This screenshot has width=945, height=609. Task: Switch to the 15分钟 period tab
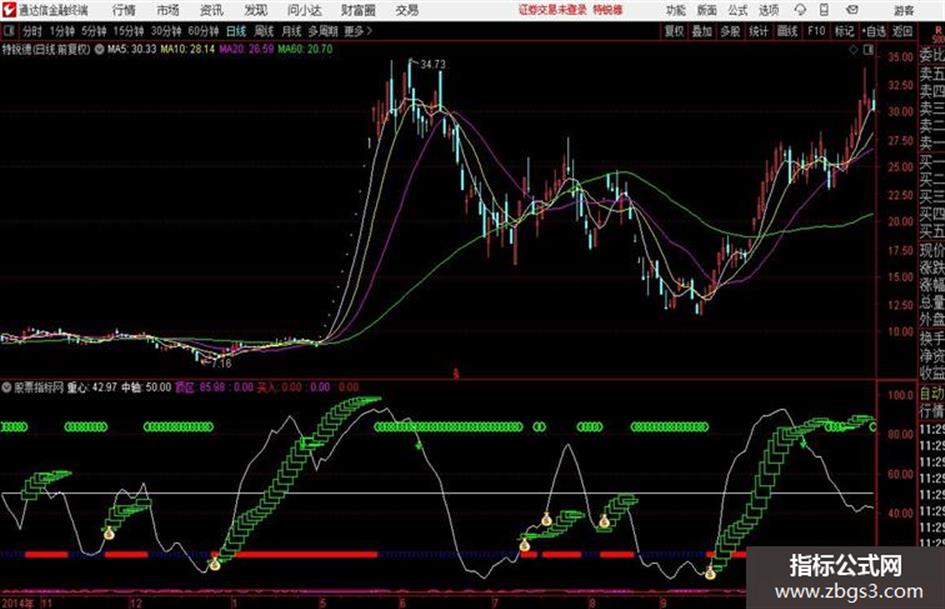pos(129,31)
